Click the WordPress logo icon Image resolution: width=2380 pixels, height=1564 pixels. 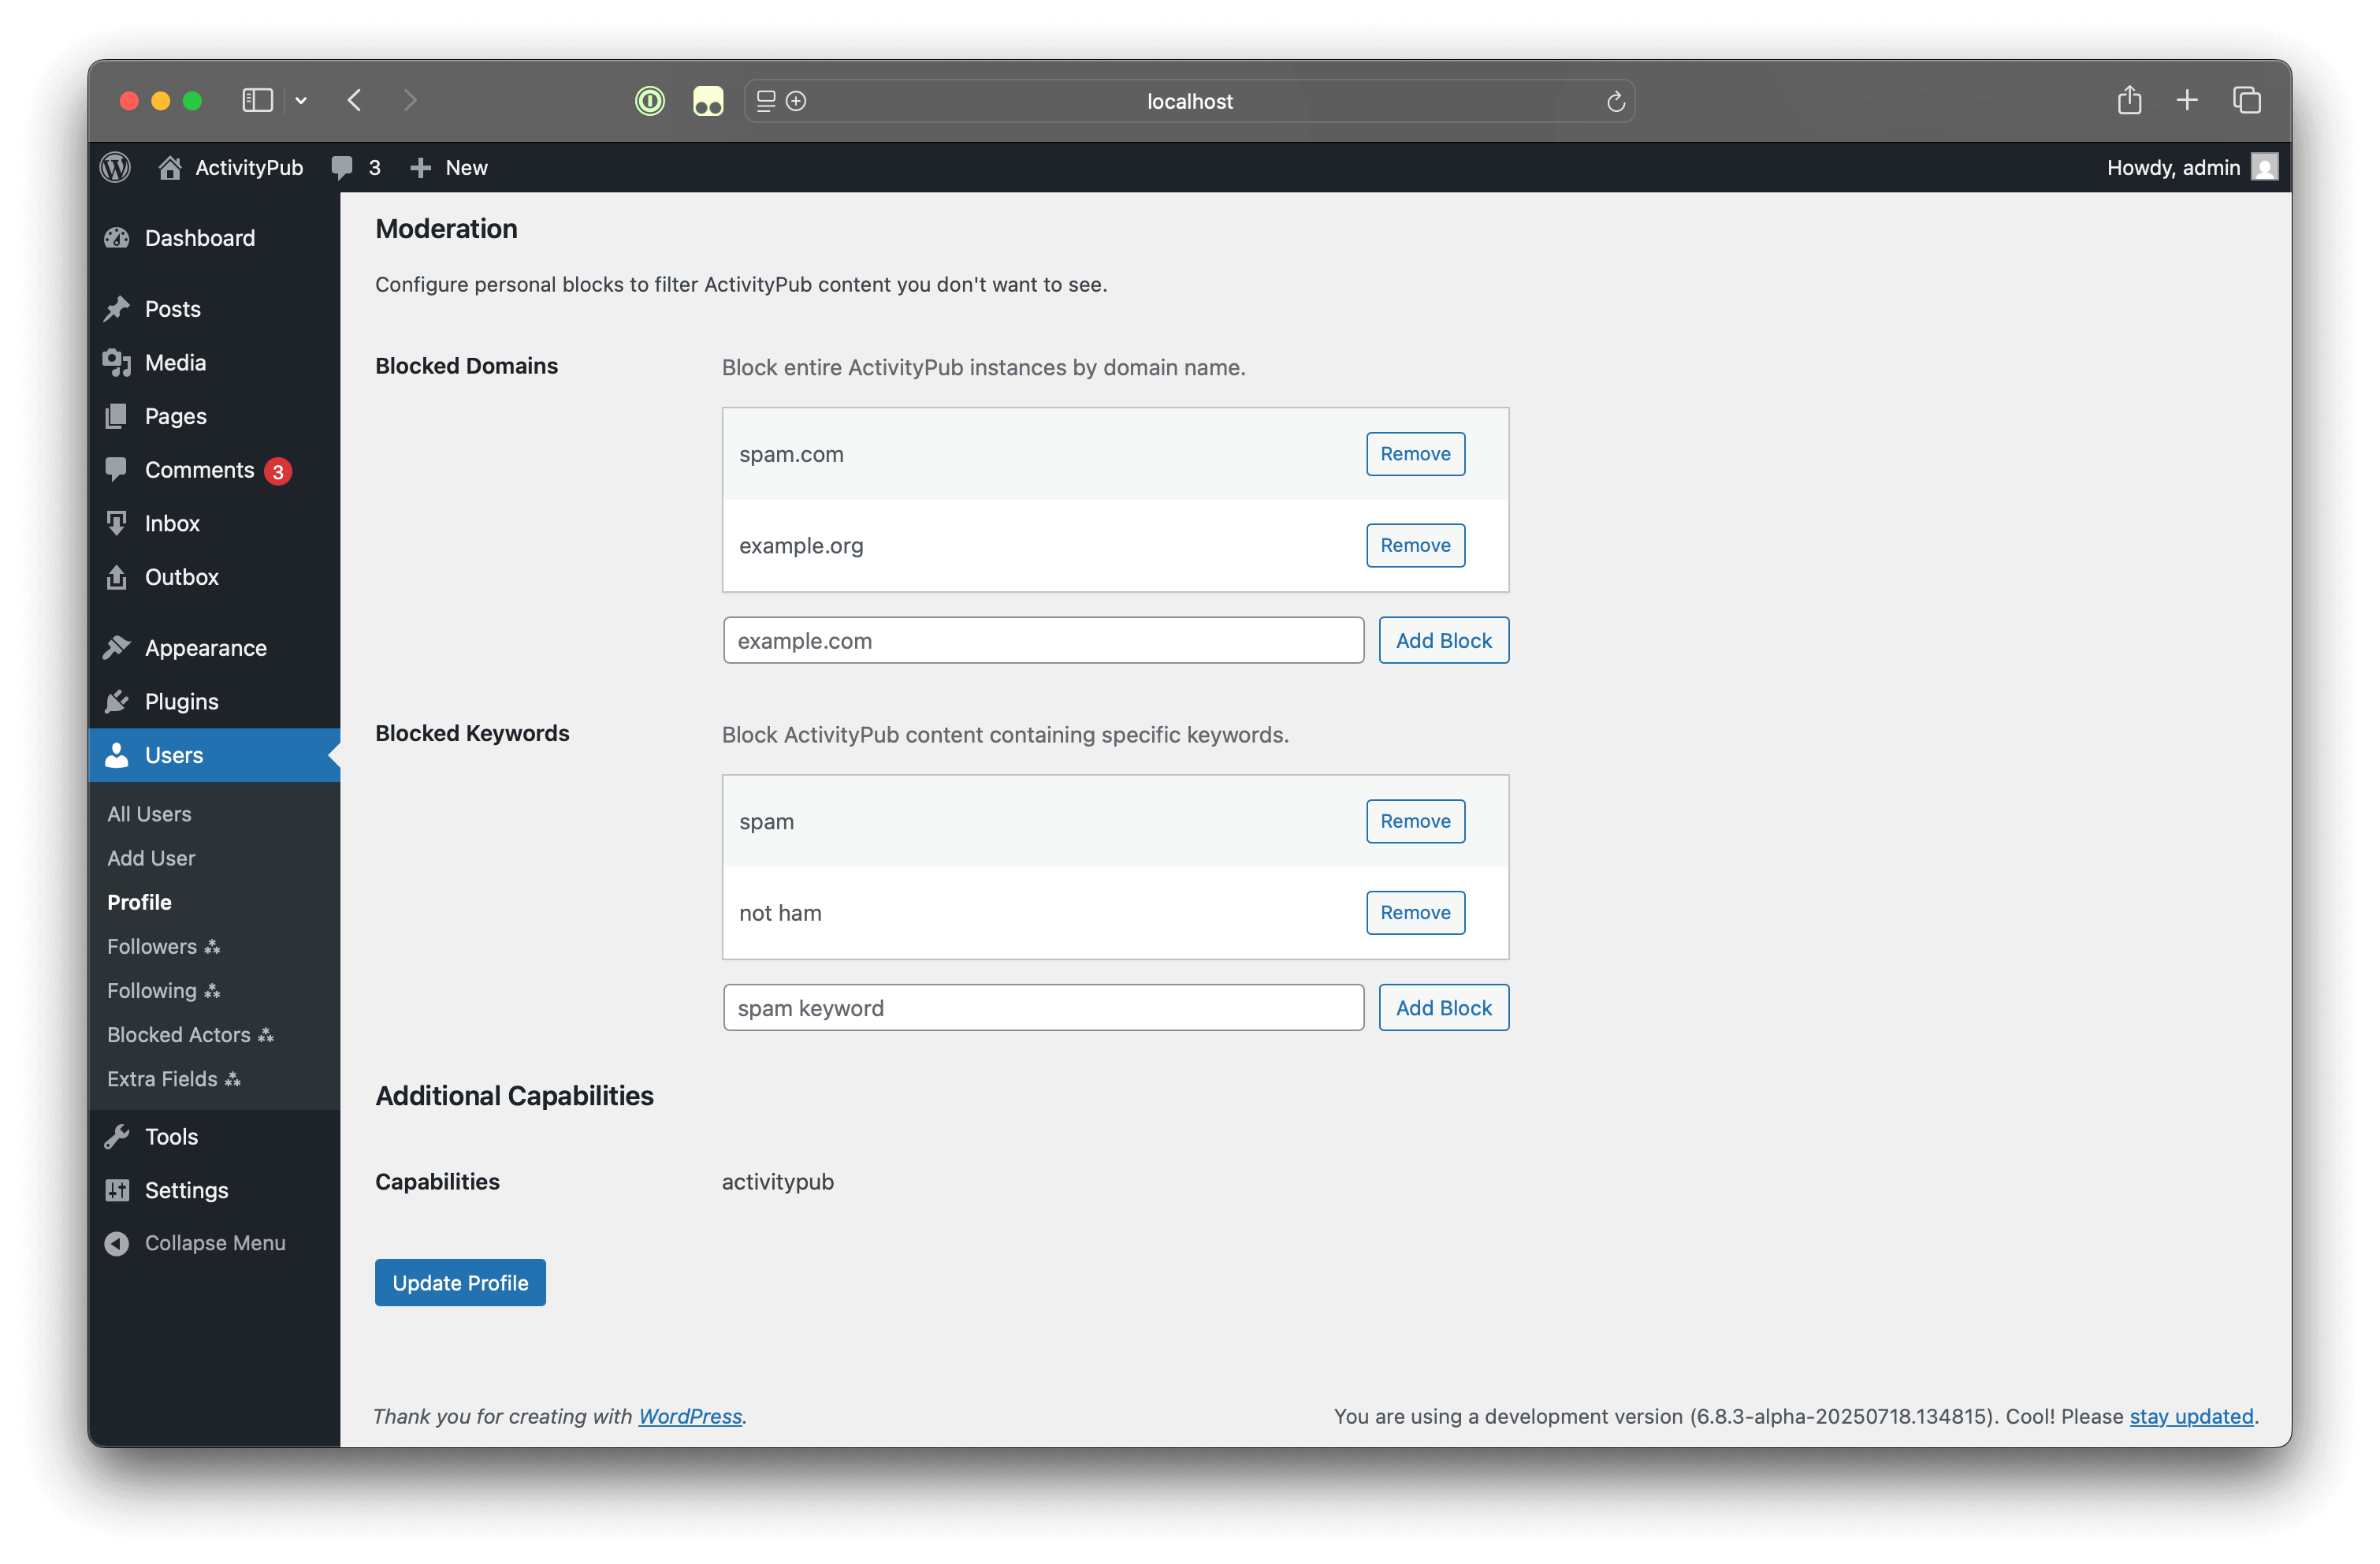pos(115,167)
